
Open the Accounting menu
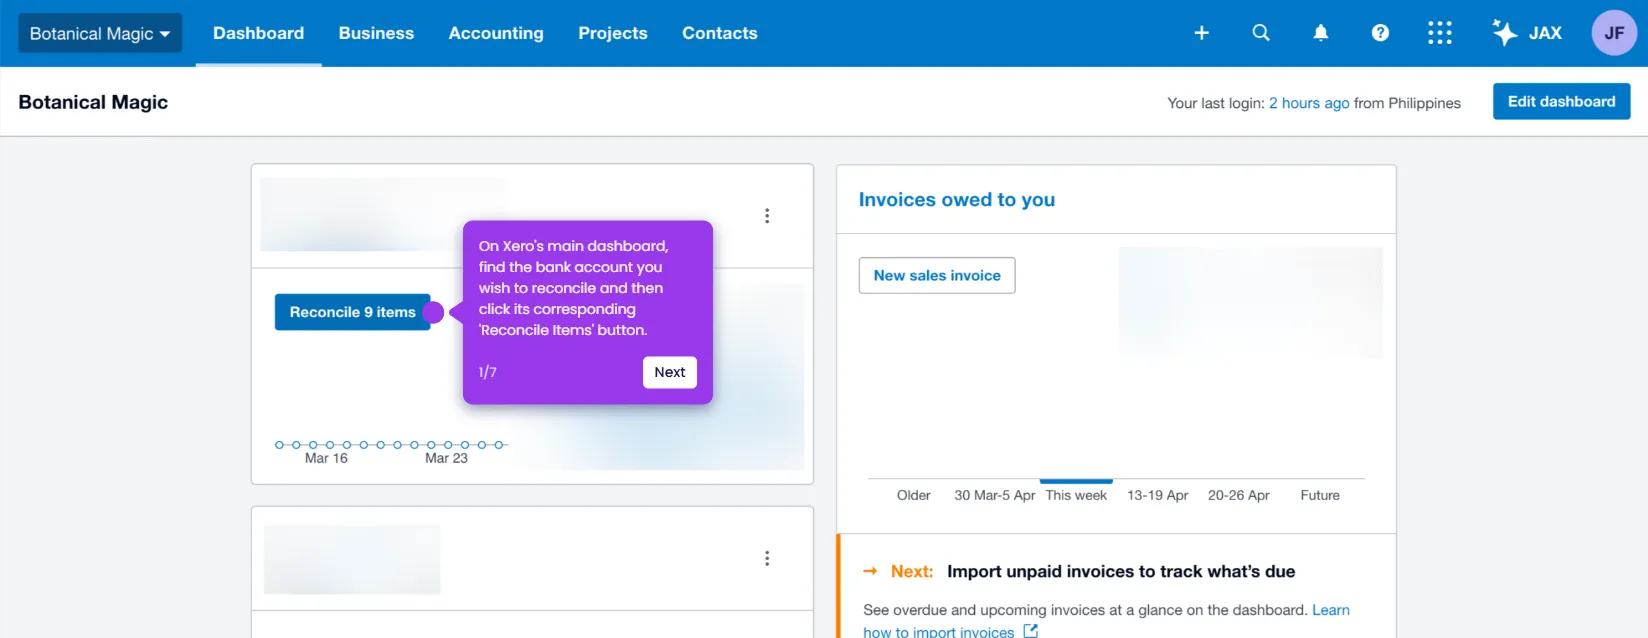pyautogui.click(x=496, y=33)
